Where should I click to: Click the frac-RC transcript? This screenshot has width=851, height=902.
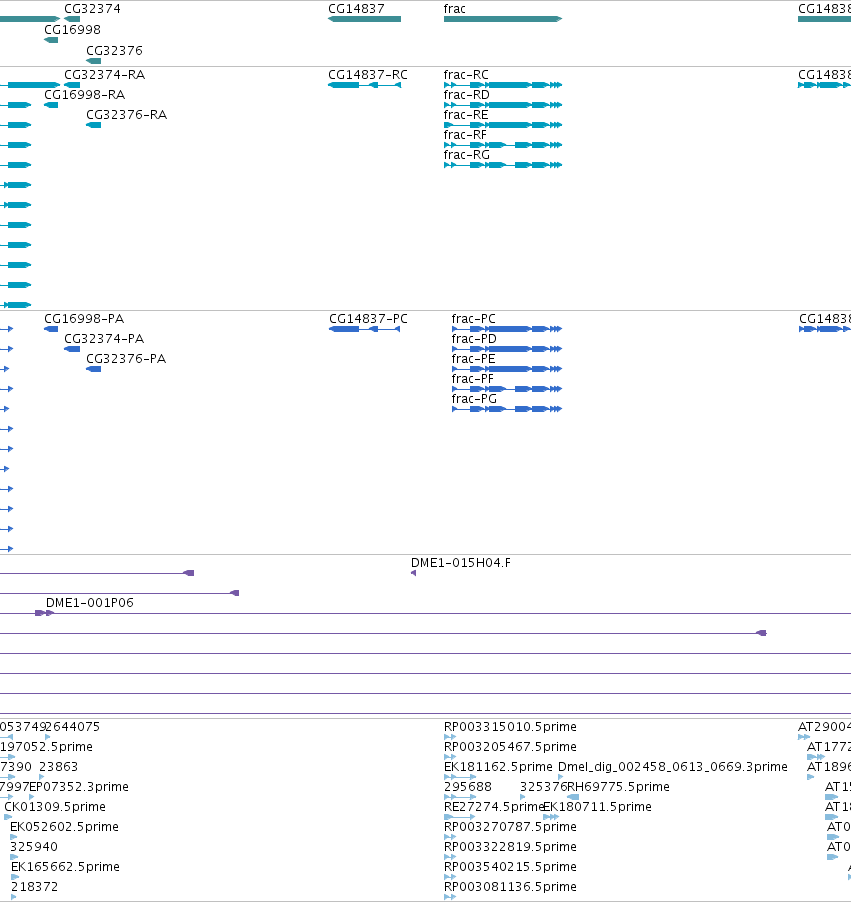[x=503, y=85]
